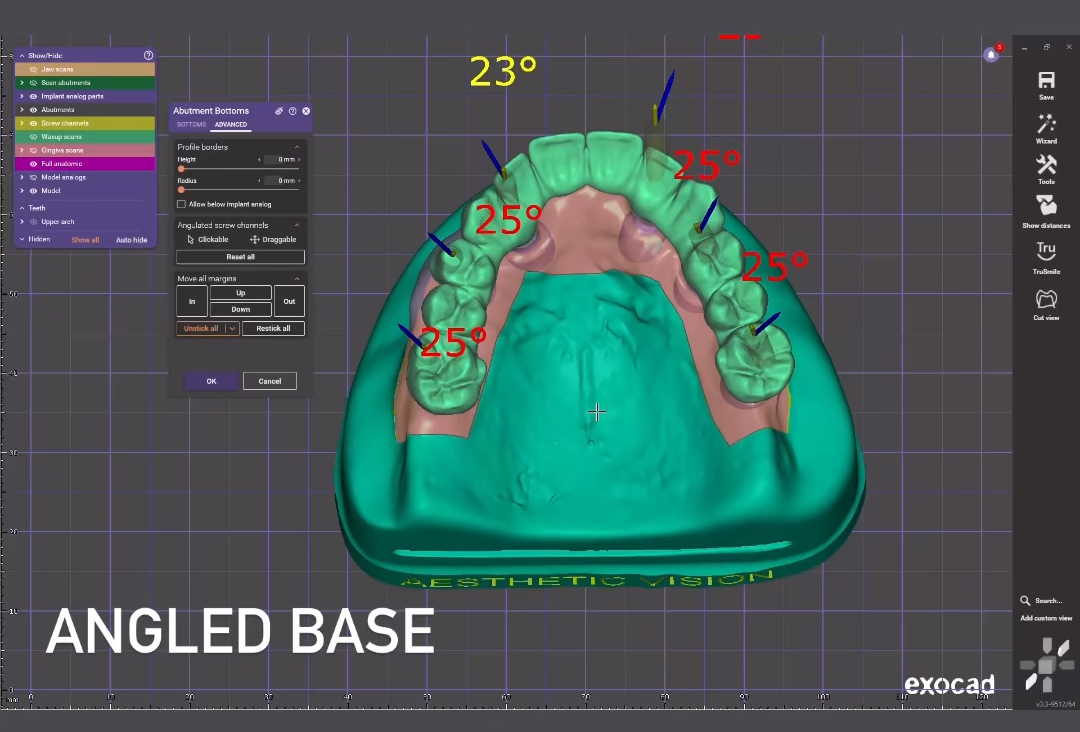
Task: Move all margins Out
Action: [x=289, y=302]
